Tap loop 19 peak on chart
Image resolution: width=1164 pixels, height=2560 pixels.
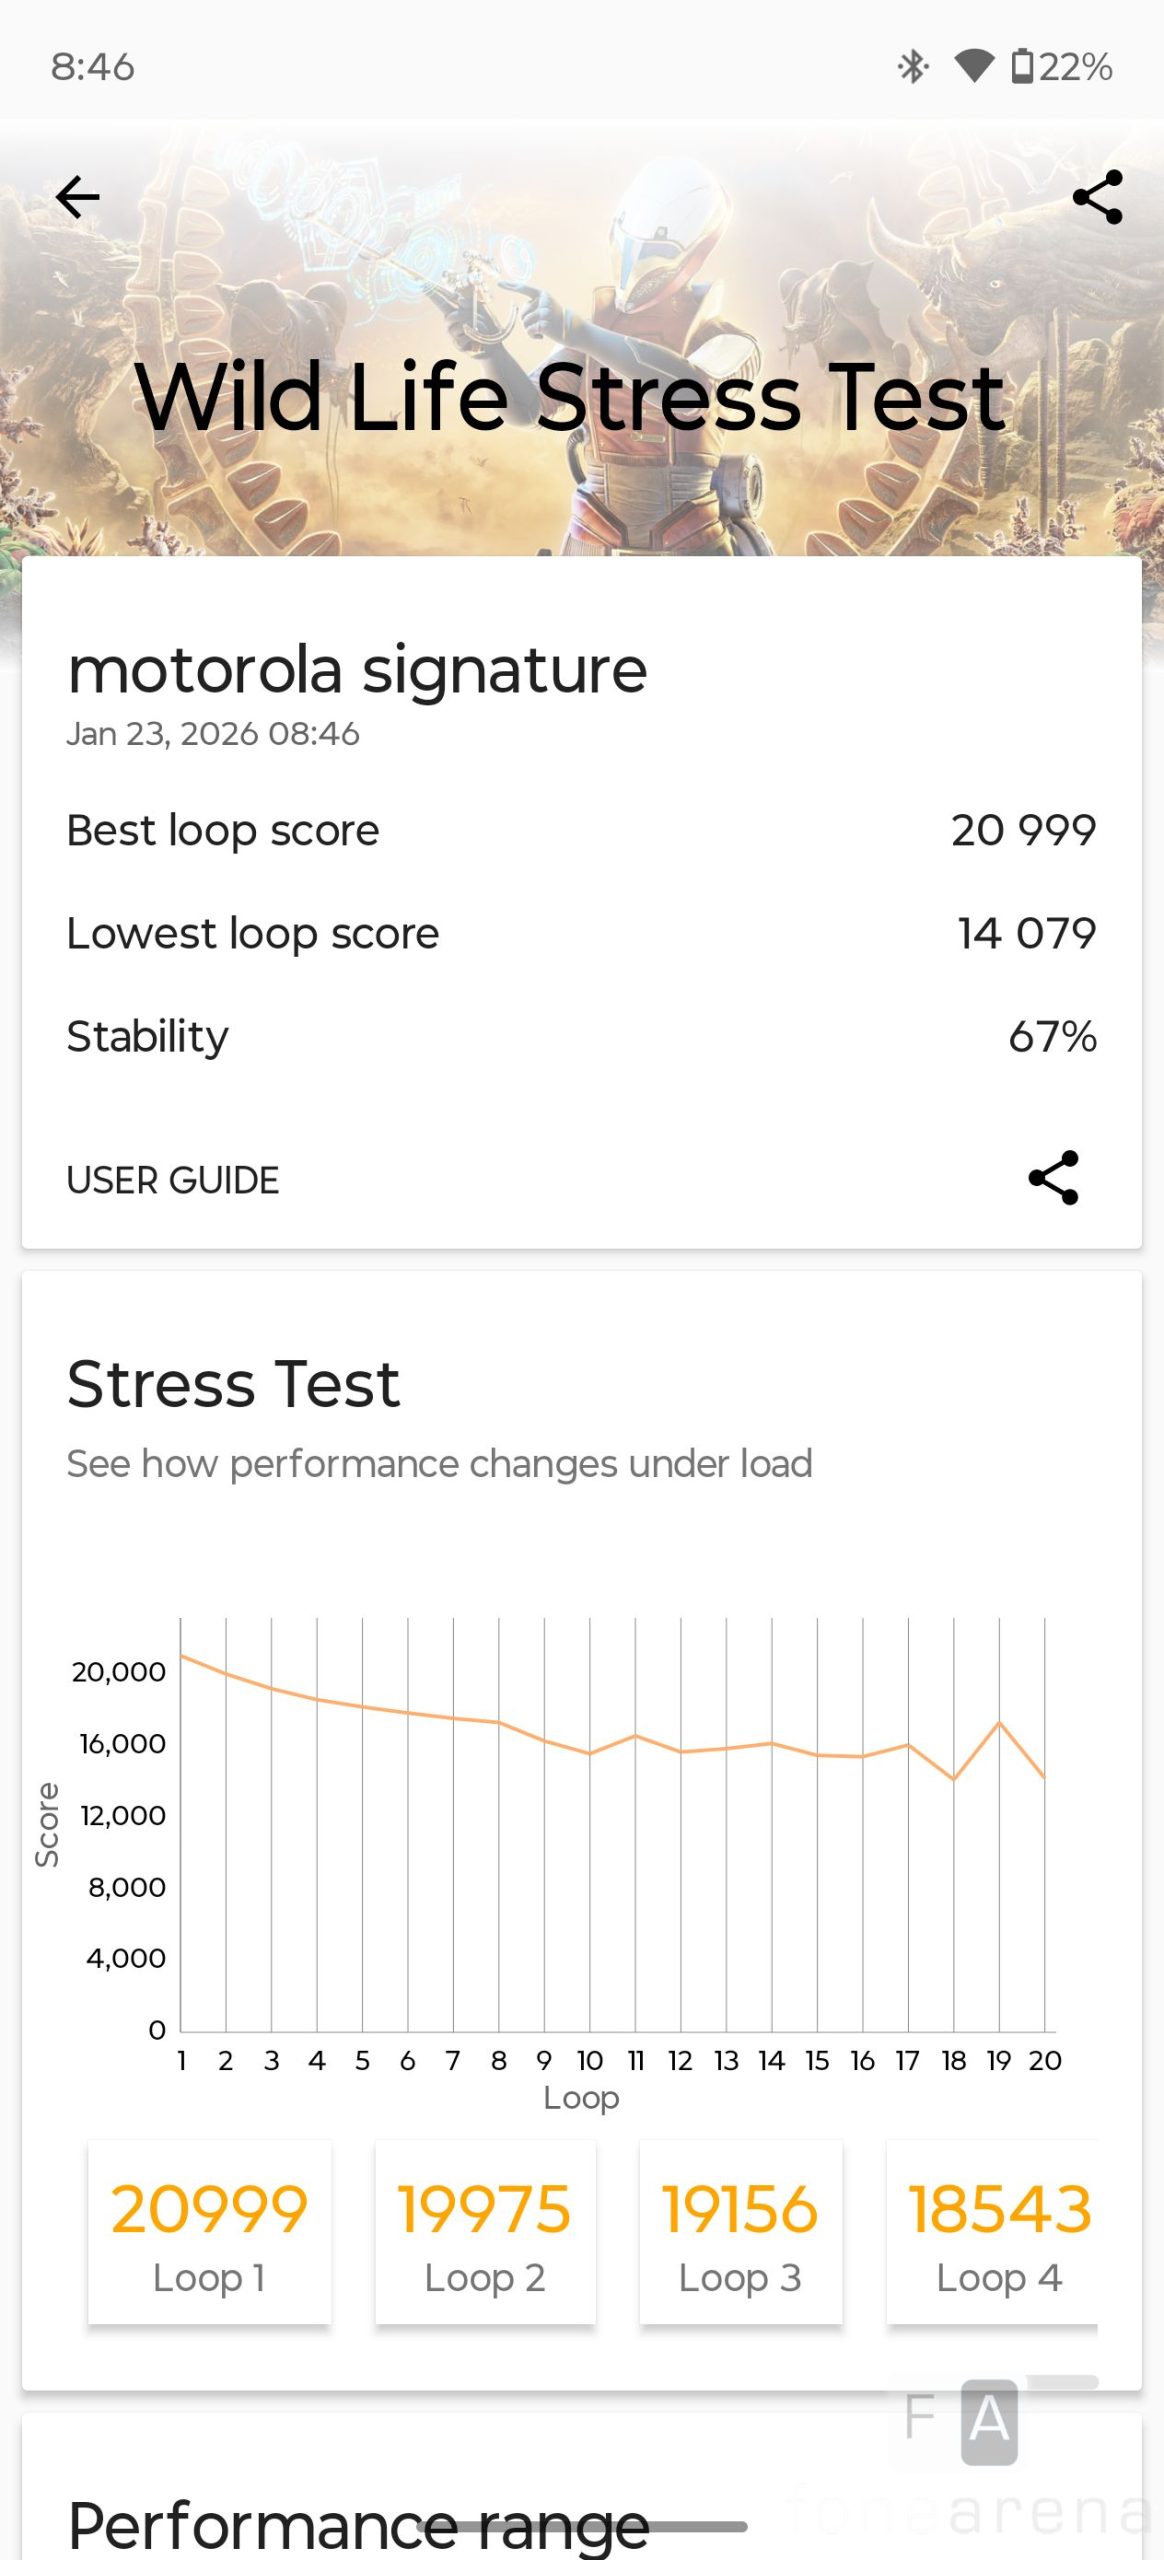point(999,1723)
